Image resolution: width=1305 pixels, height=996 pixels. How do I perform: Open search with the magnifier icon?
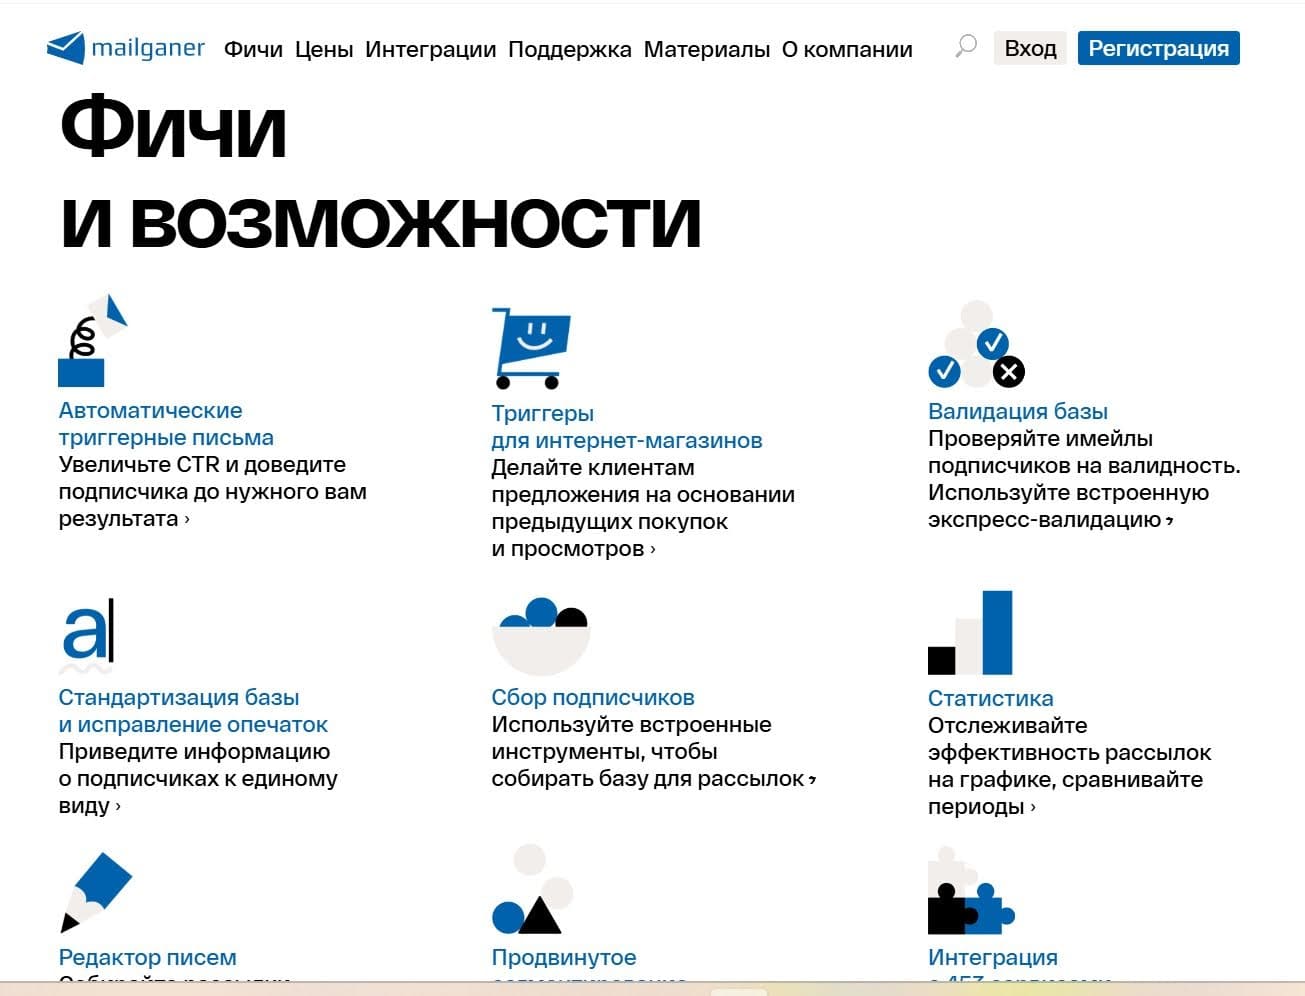965,47
